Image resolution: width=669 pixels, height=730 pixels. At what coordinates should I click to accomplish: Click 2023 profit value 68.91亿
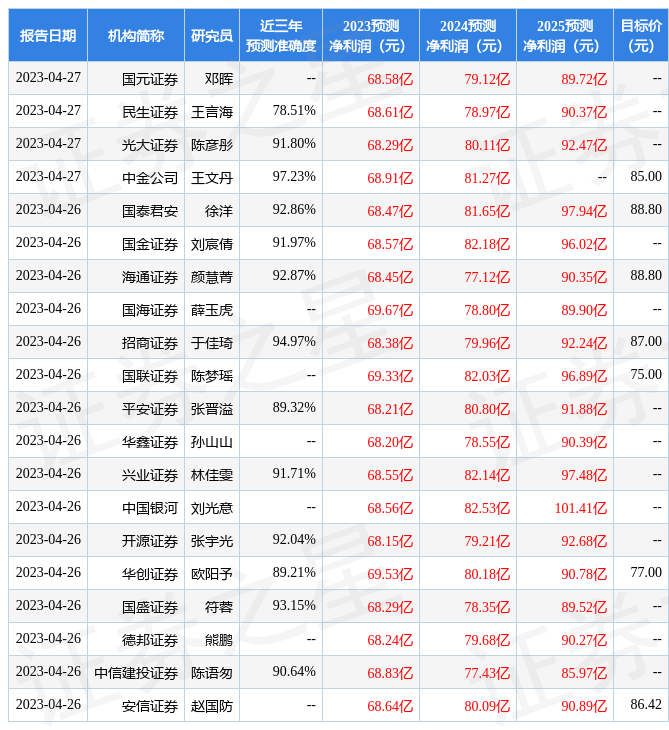point(390,178)
